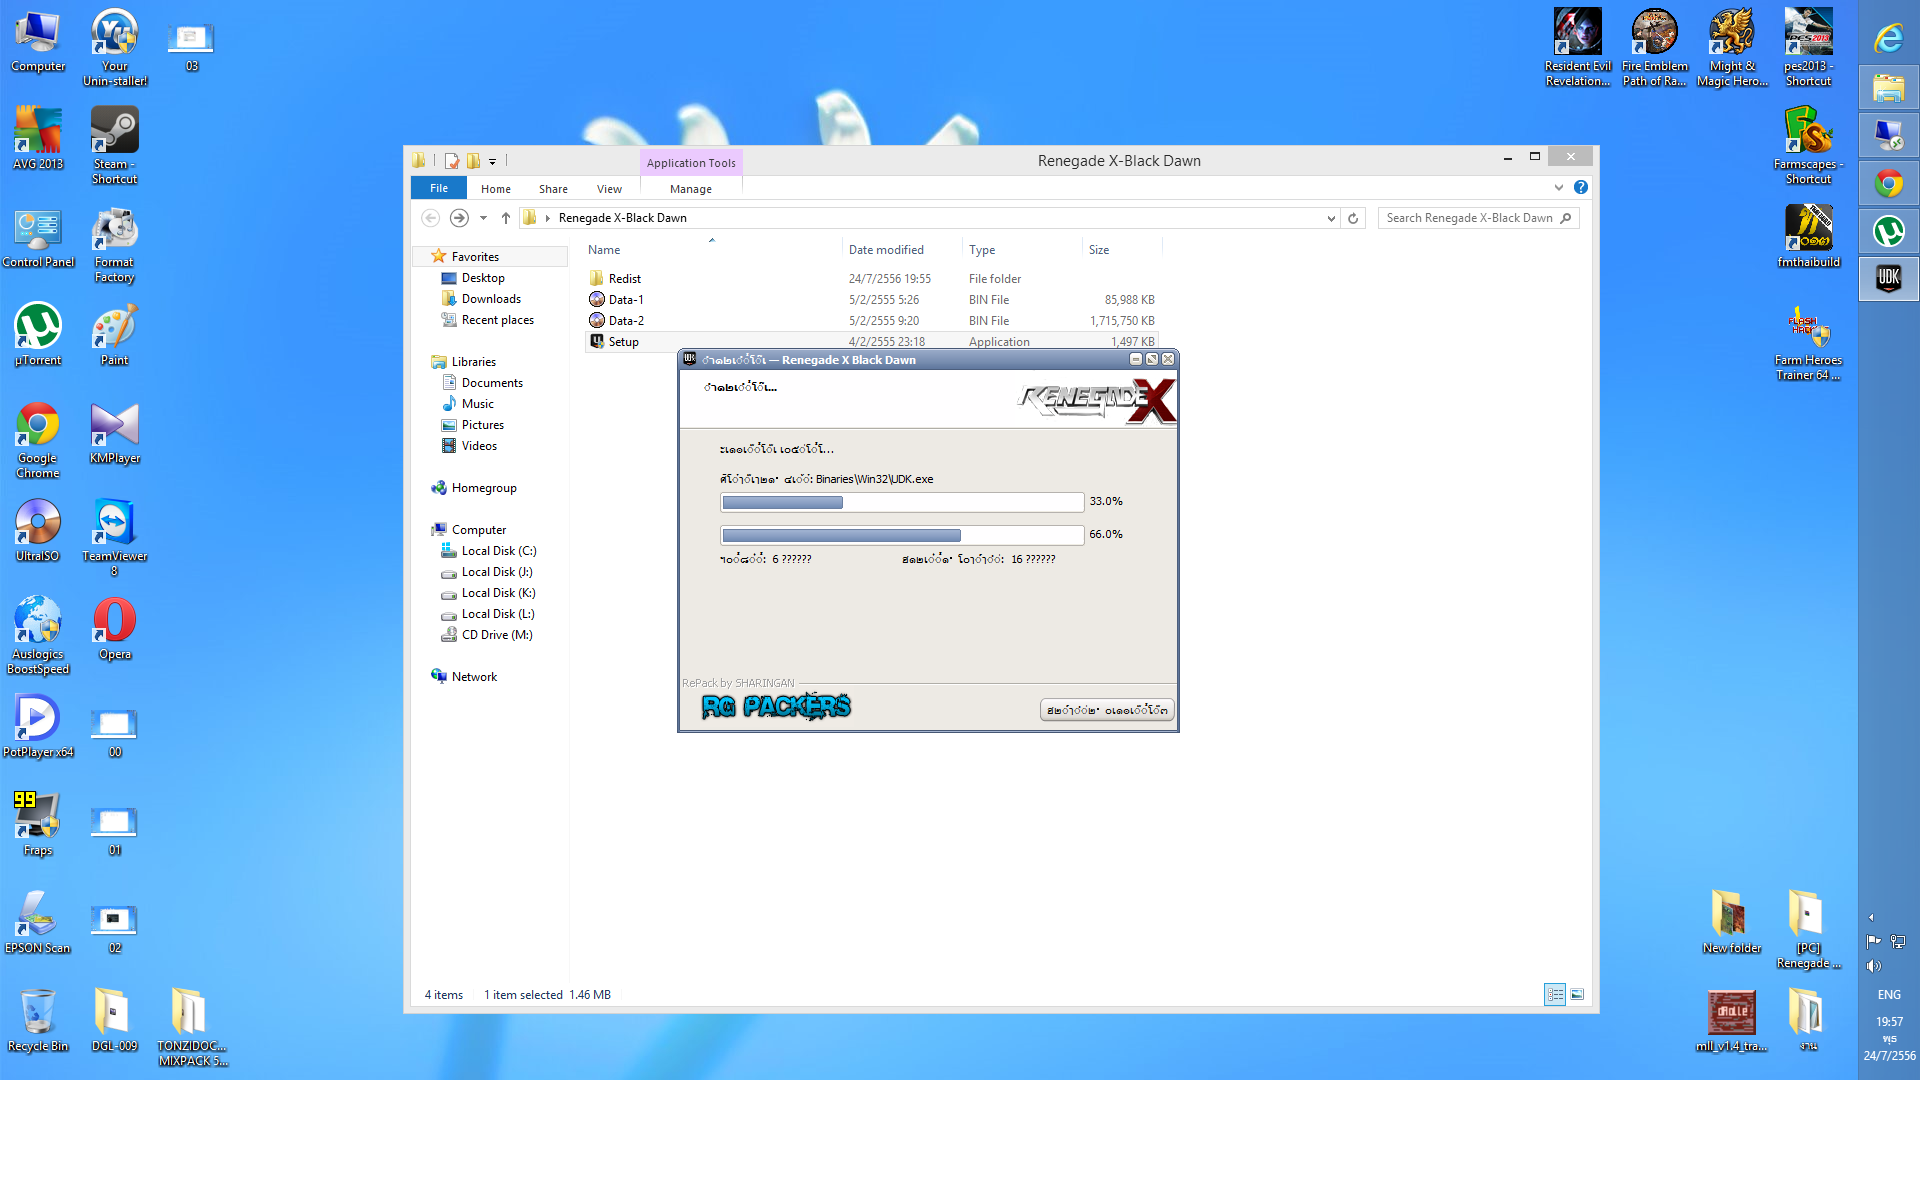Expand the address bar history dropdown

1331,218
